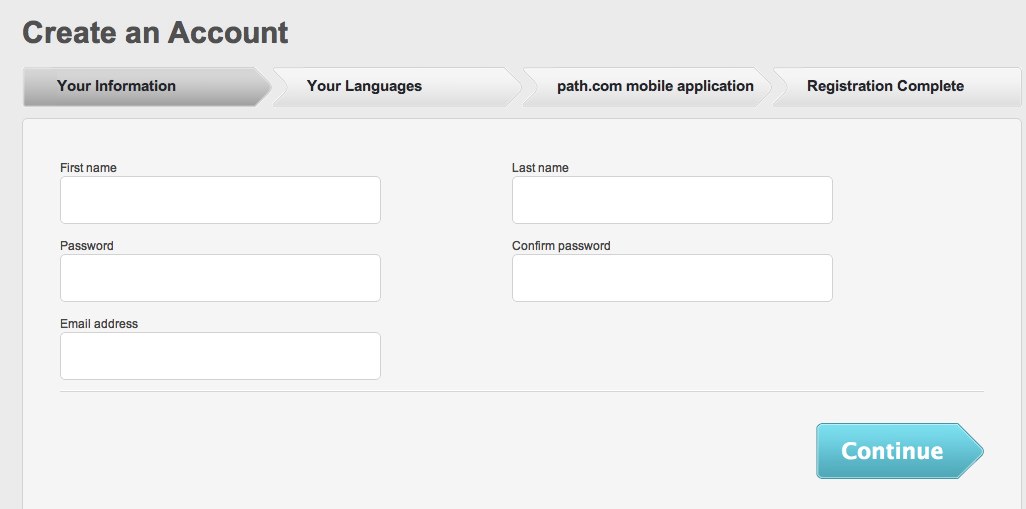
Task: Click the Email address label text
Action: 99,324
